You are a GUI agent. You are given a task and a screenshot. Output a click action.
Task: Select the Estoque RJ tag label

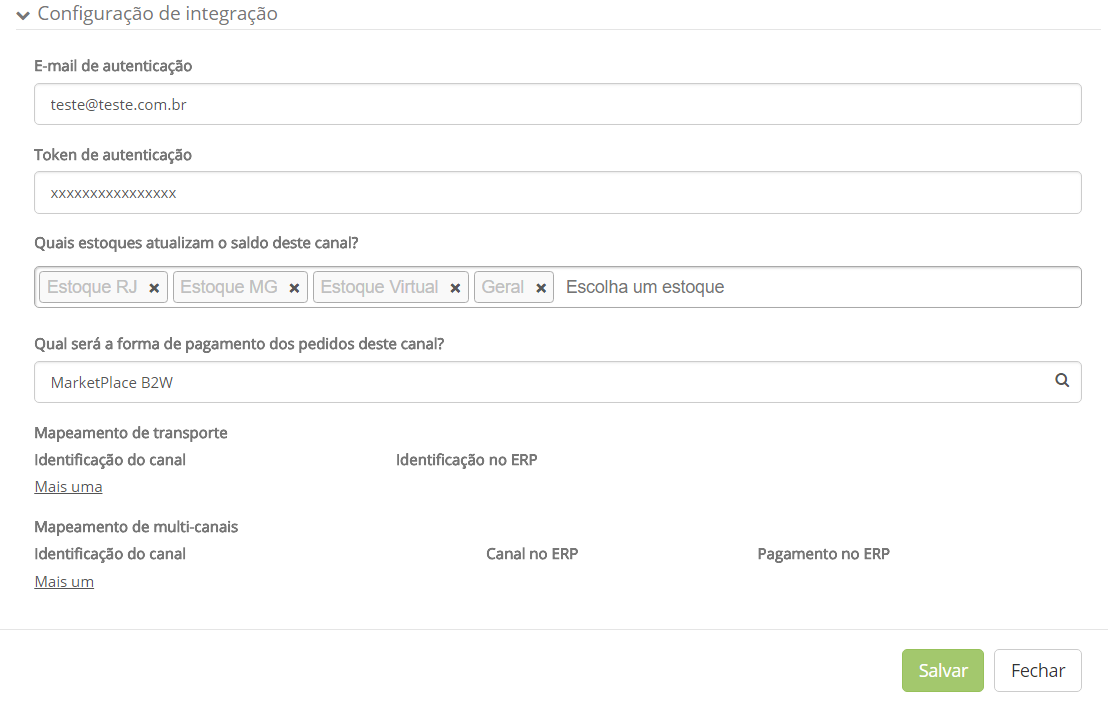click(x=92, y=287)
